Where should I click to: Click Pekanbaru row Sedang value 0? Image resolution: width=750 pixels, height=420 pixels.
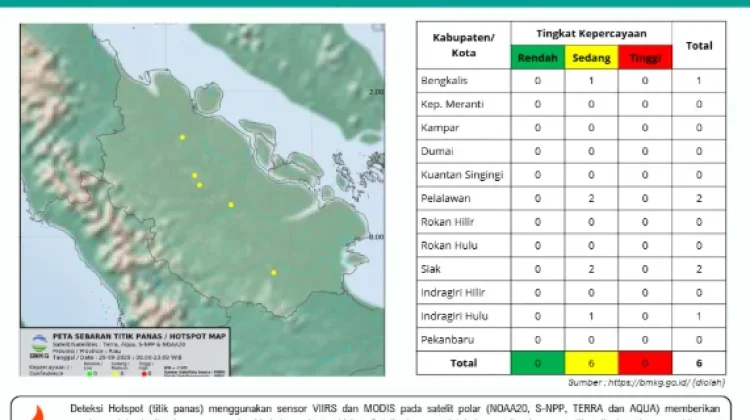click(x=591, y=340)
